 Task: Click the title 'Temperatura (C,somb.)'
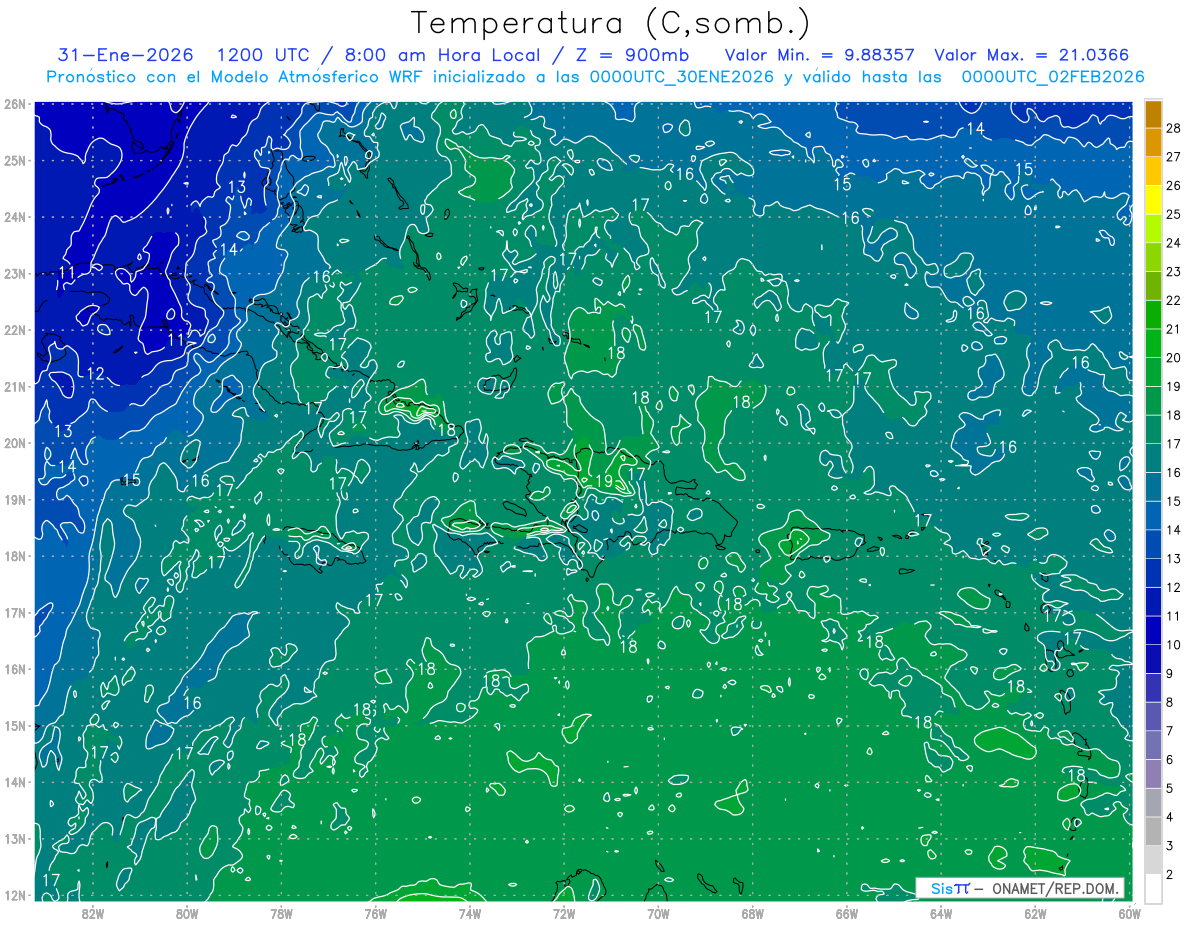point(611,23)
